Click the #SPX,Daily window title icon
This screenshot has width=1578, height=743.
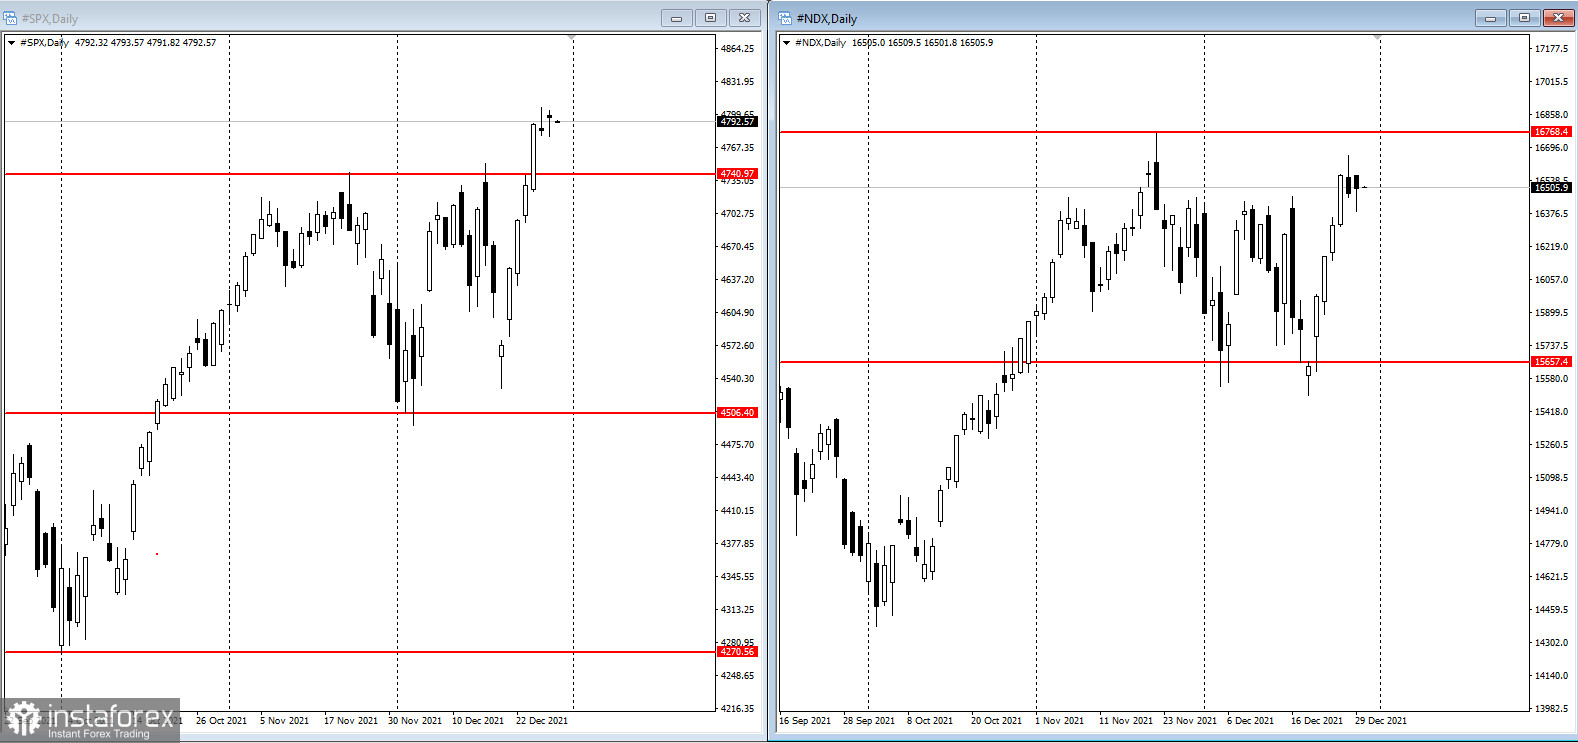pos(10,18)
